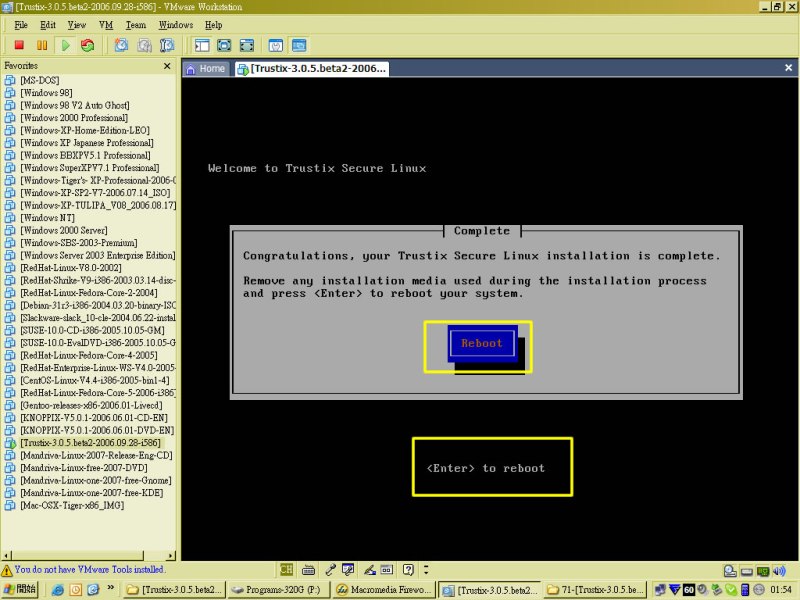Switch to the Home tab
The image size is (800, 600).
pos(206,69)
